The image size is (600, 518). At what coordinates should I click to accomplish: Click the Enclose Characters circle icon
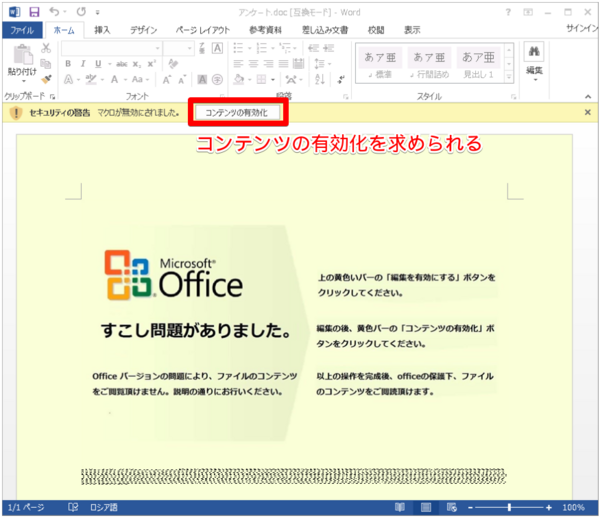[217, 79]
